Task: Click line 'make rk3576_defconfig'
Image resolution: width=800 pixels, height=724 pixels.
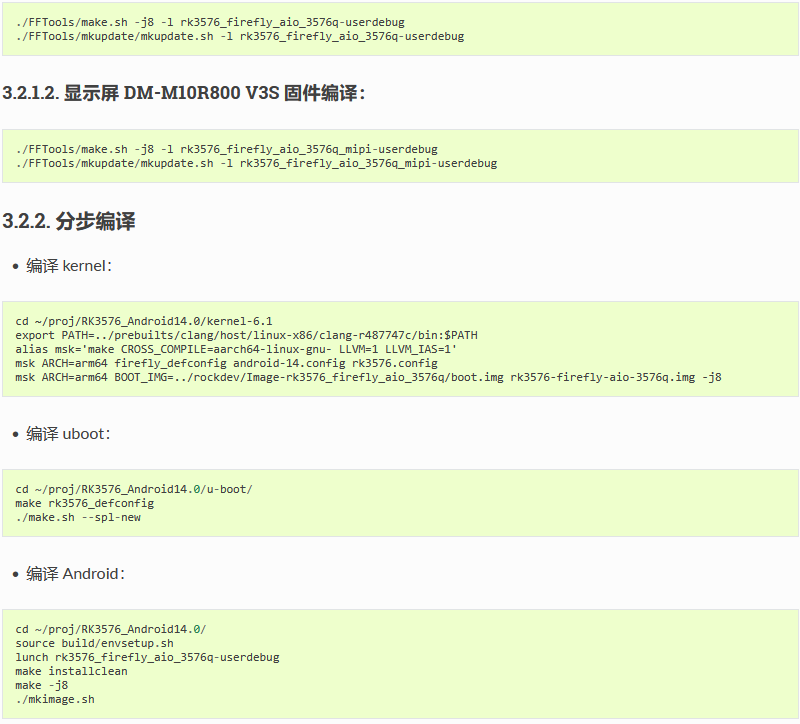Action: click(x=85, y=504)
